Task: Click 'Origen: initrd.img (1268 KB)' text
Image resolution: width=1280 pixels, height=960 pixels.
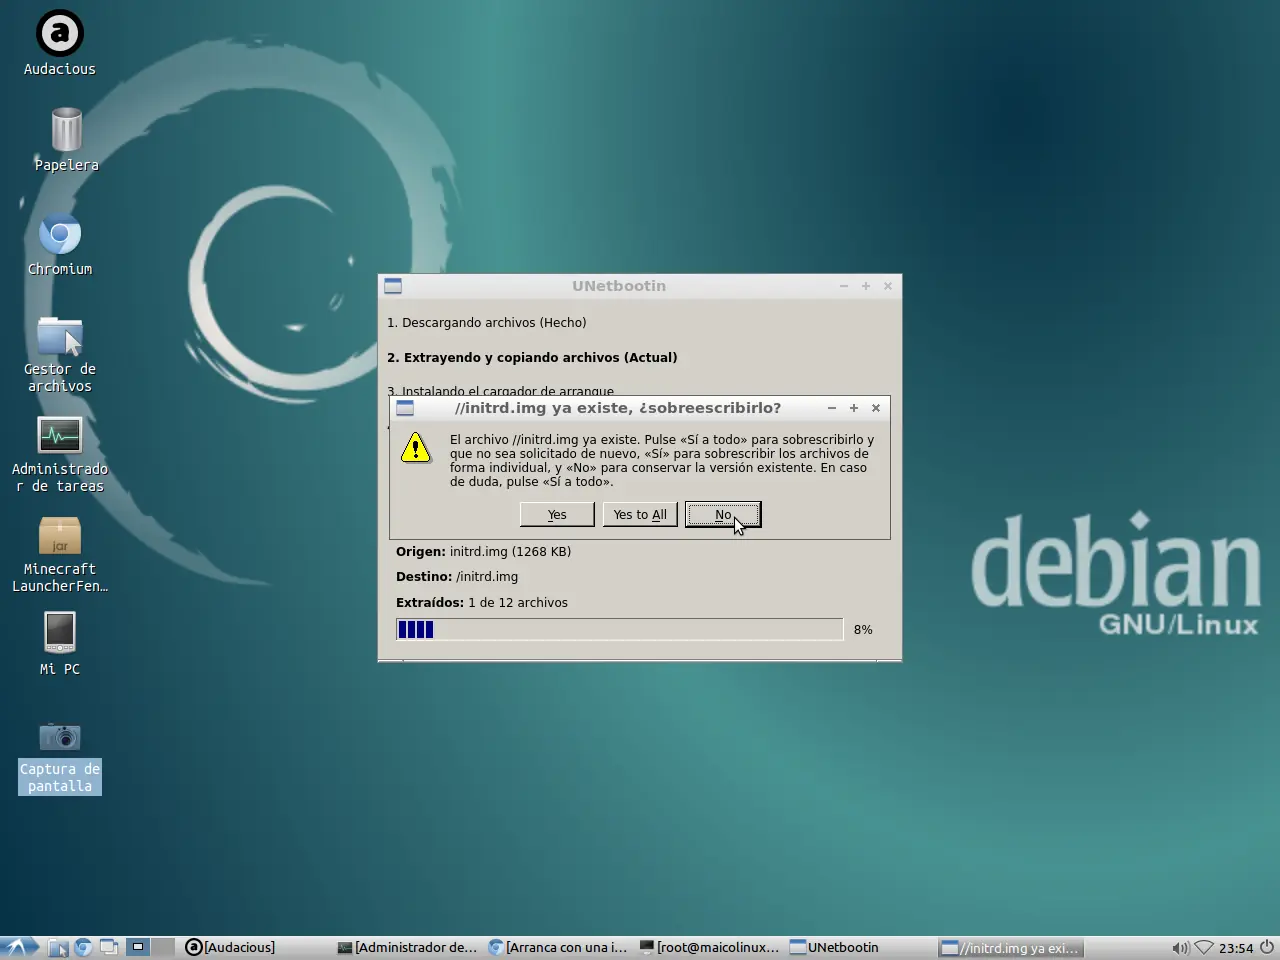Action: click(x=483, y=551)
